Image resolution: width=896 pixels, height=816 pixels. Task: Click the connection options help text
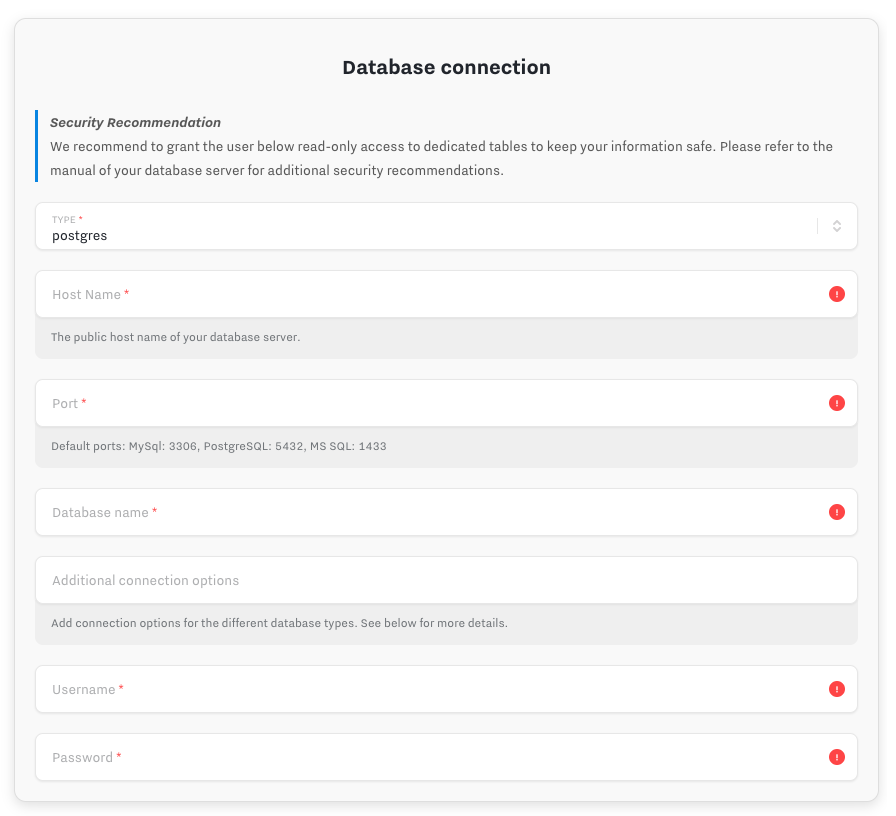coord(279,623)
